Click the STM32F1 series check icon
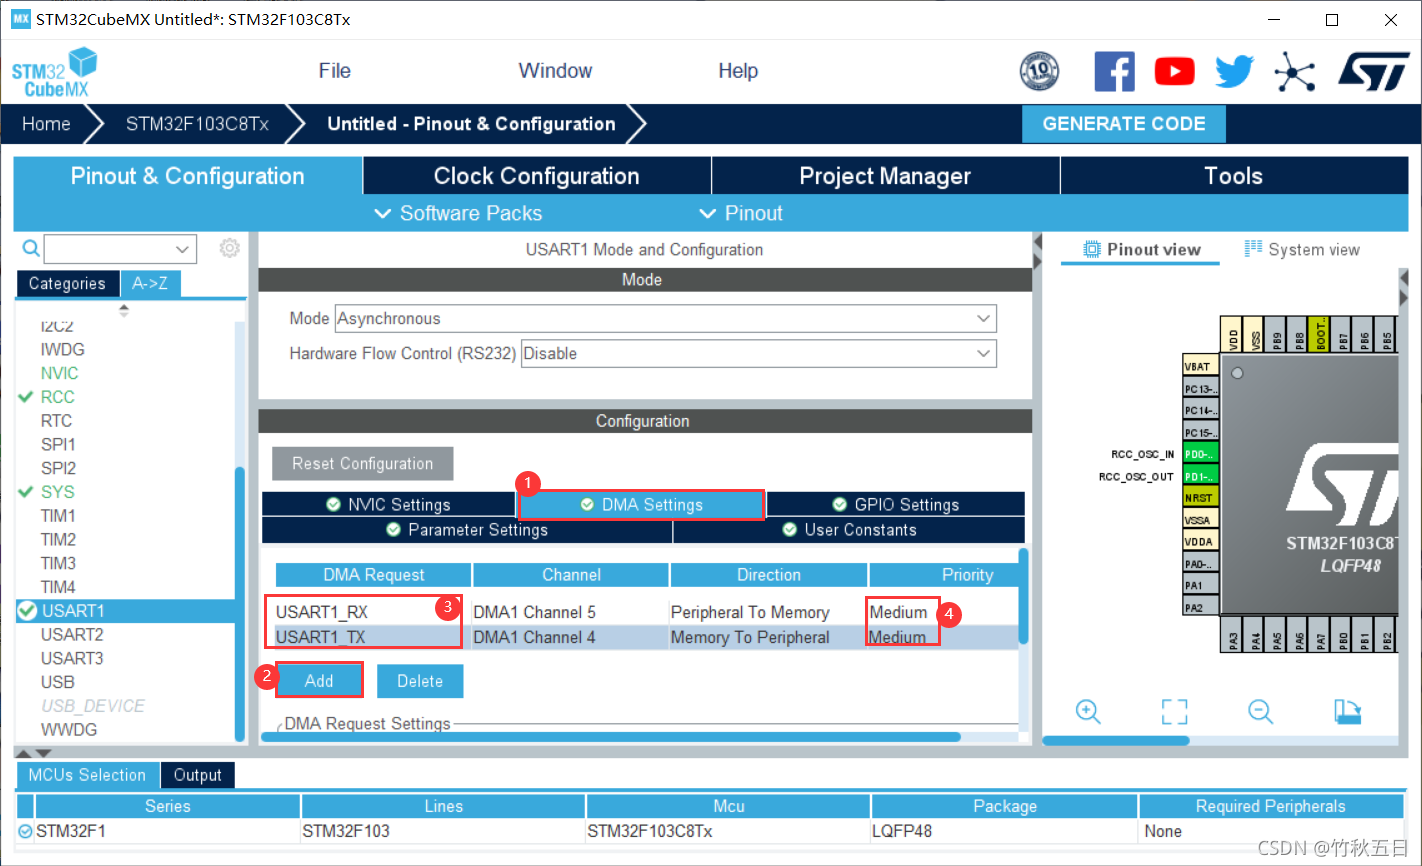This screenshot has width=1422, height=866. 25,831
